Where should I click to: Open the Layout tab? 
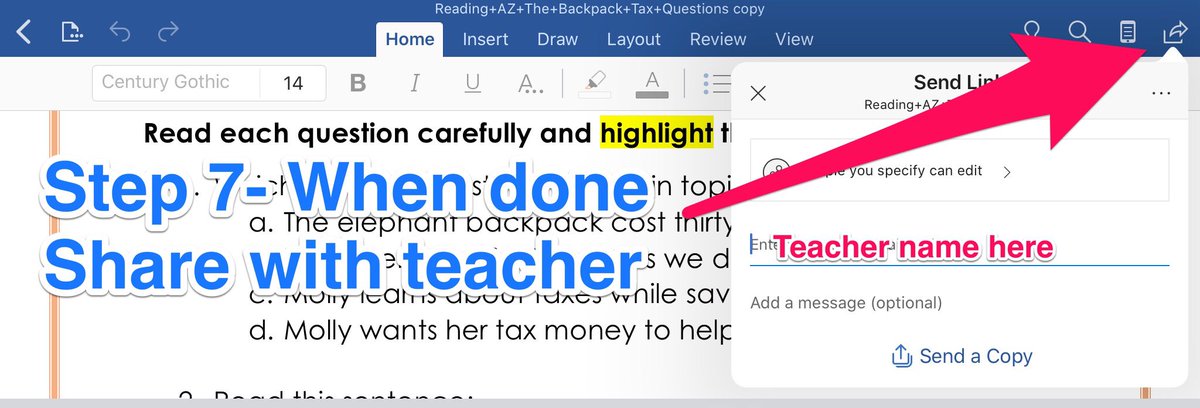pos(633,40)
